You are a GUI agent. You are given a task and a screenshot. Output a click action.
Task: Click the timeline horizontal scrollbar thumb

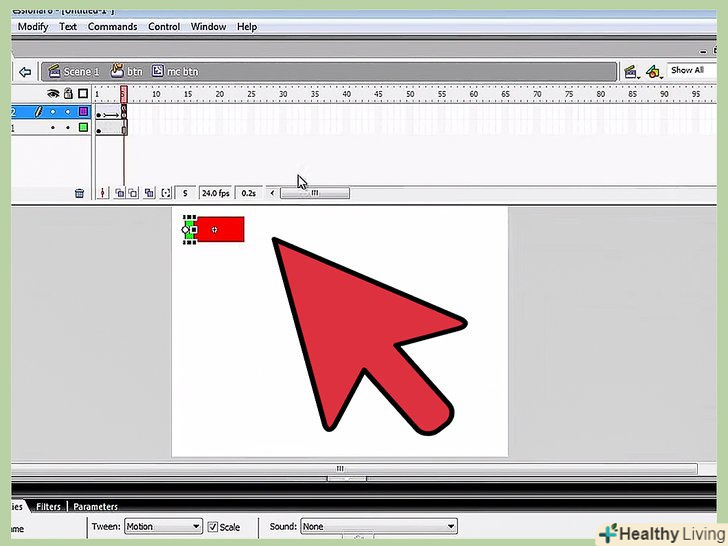coord(315,193)
